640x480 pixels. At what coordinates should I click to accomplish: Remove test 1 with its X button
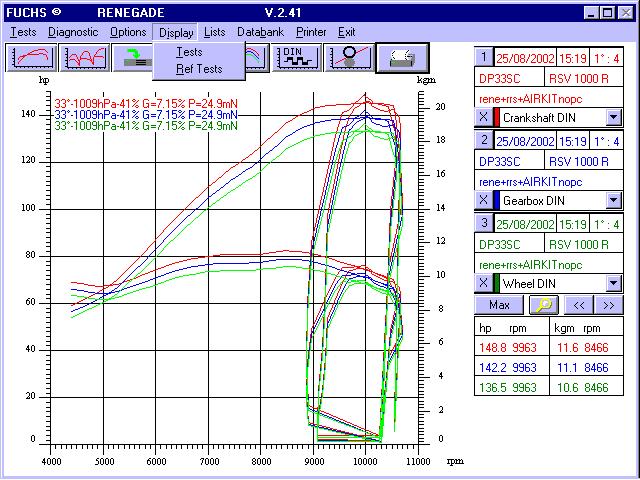[x=483, y=117]
